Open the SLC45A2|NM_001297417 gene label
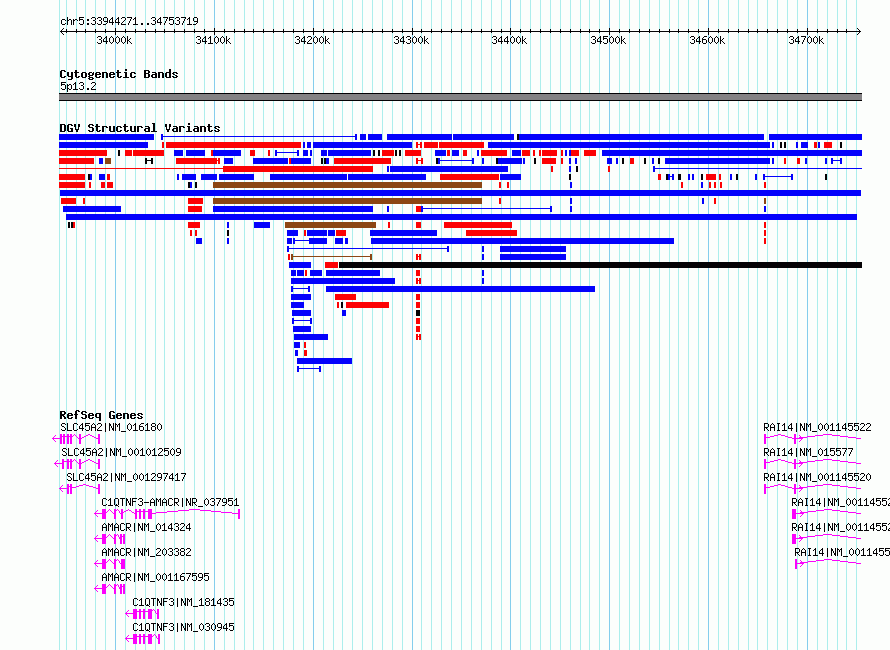Screen dimensions: 890x650 tap(126, 477)
